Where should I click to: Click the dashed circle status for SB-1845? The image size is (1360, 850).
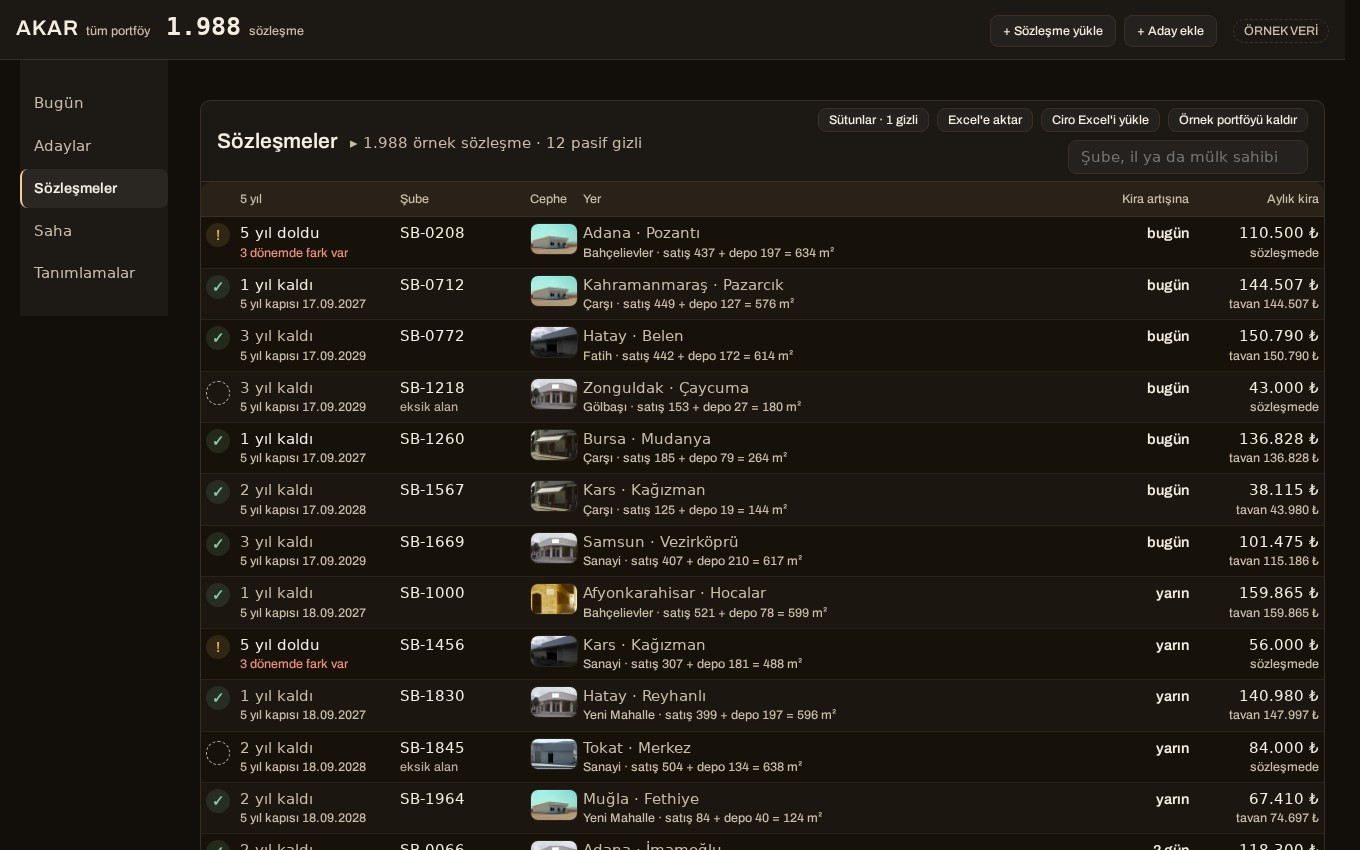[x=218, y=753]
